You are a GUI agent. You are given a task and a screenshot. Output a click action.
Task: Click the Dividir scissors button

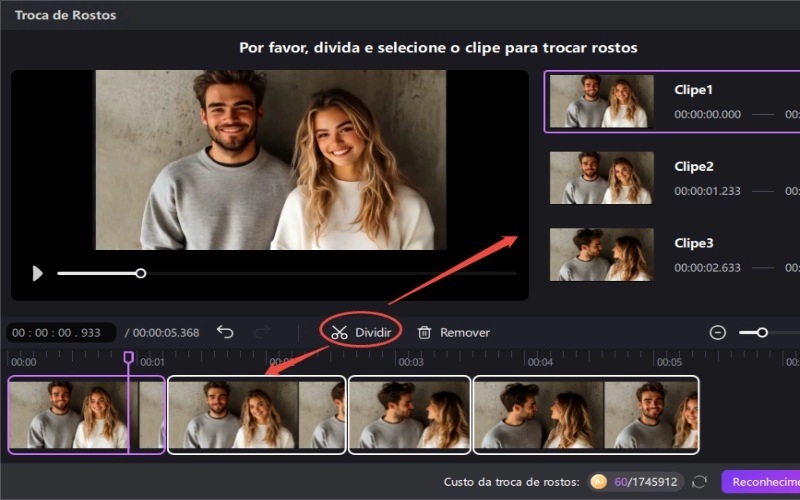click(361, 333)
